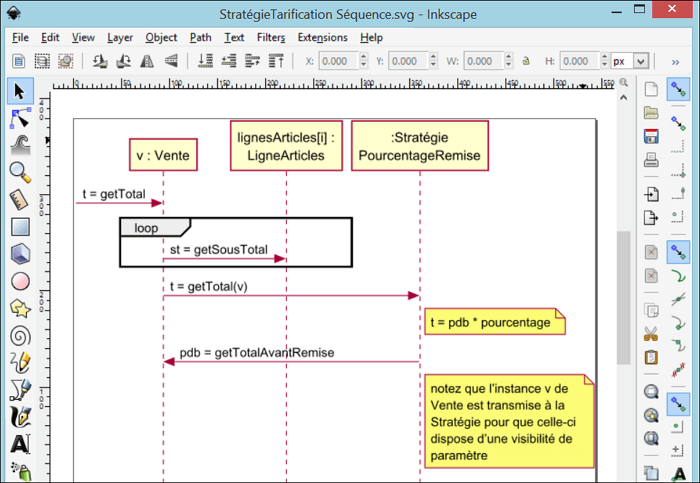Click the Print document icon
The width and height of the screenshot is (700, 483).
pos(651,159)
